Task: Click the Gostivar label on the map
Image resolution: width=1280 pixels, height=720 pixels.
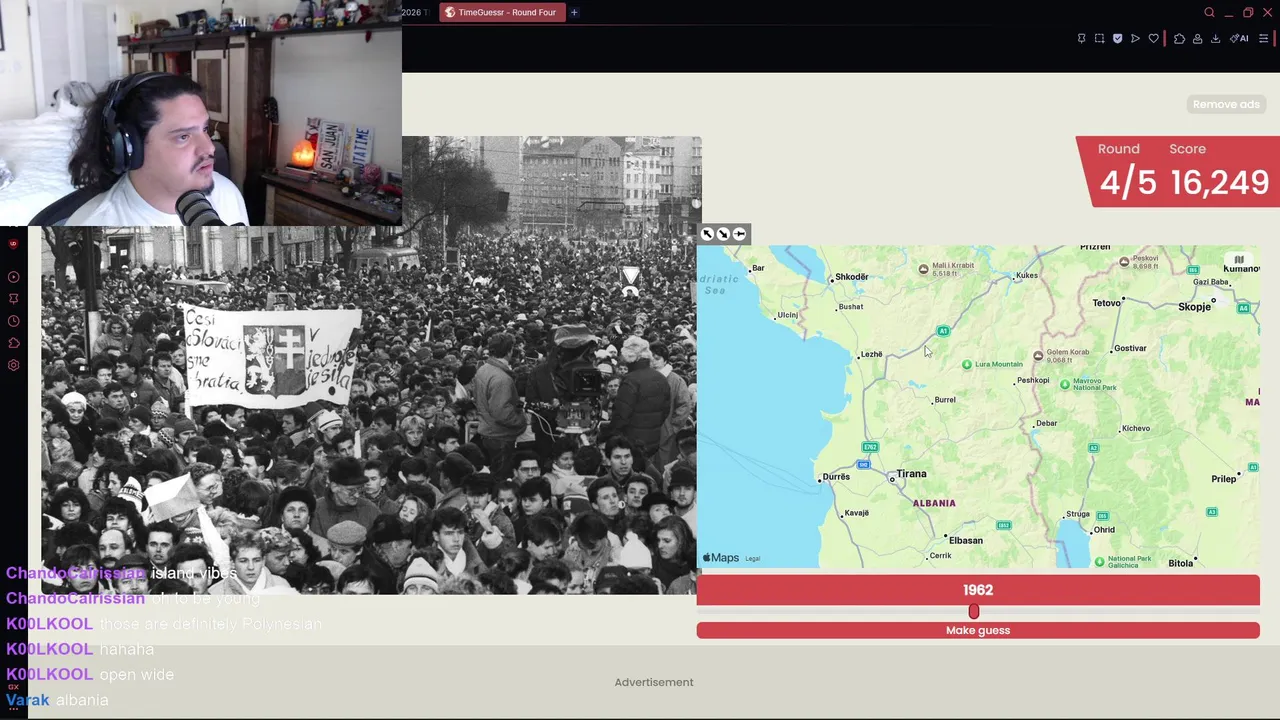Action: pos(1130,348)
